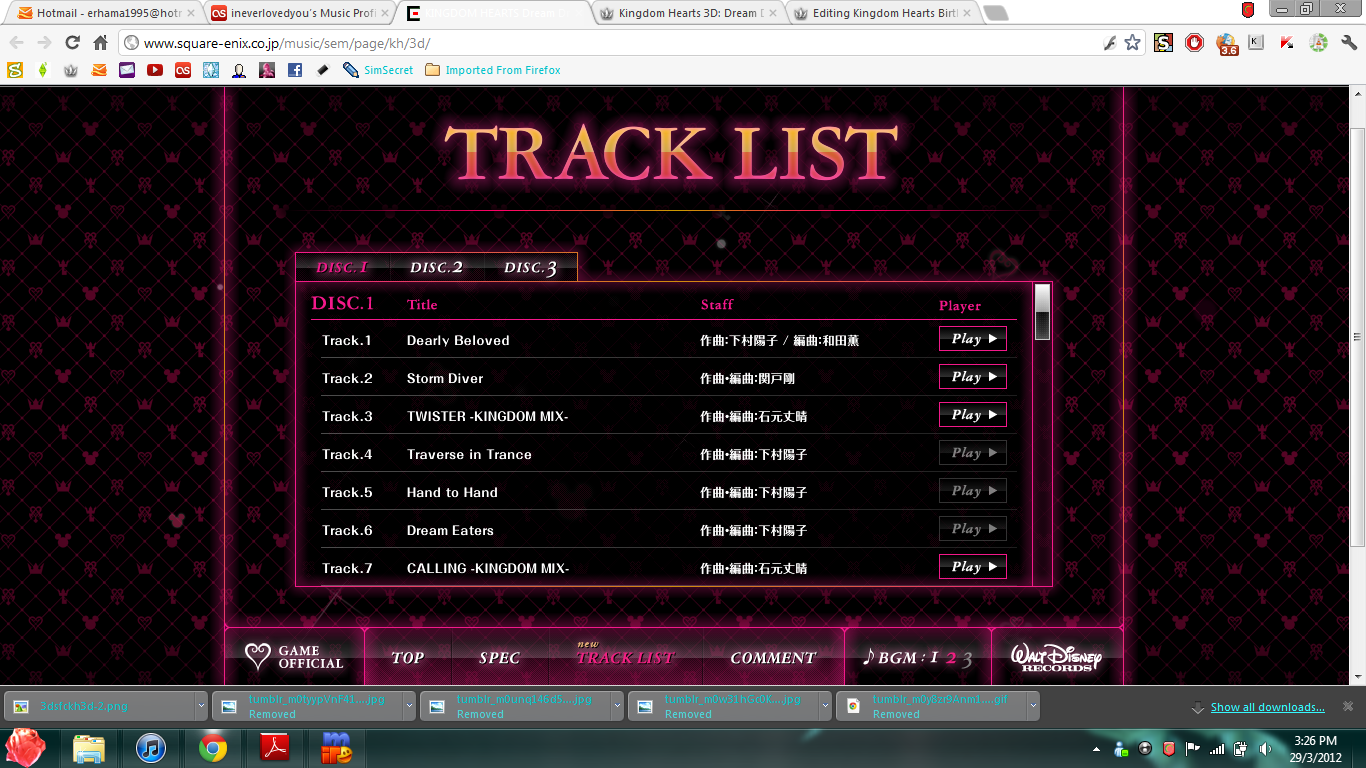Click the Show all downloads link
Screen dimensions: 1366x768
pyautogui.click(x=1267, y=707)
